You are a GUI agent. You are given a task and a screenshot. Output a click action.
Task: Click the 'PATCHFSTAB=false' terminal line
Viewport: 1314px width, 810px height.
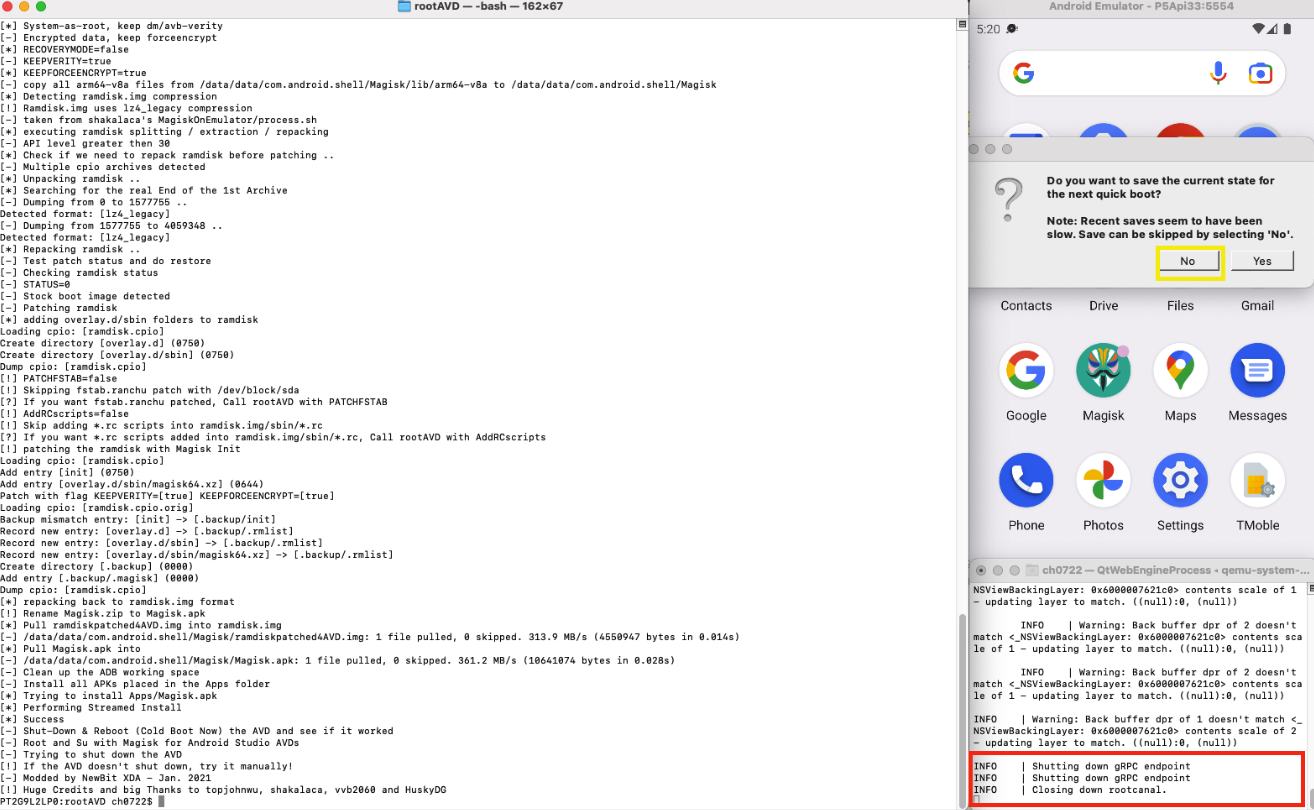pos(59,378)
